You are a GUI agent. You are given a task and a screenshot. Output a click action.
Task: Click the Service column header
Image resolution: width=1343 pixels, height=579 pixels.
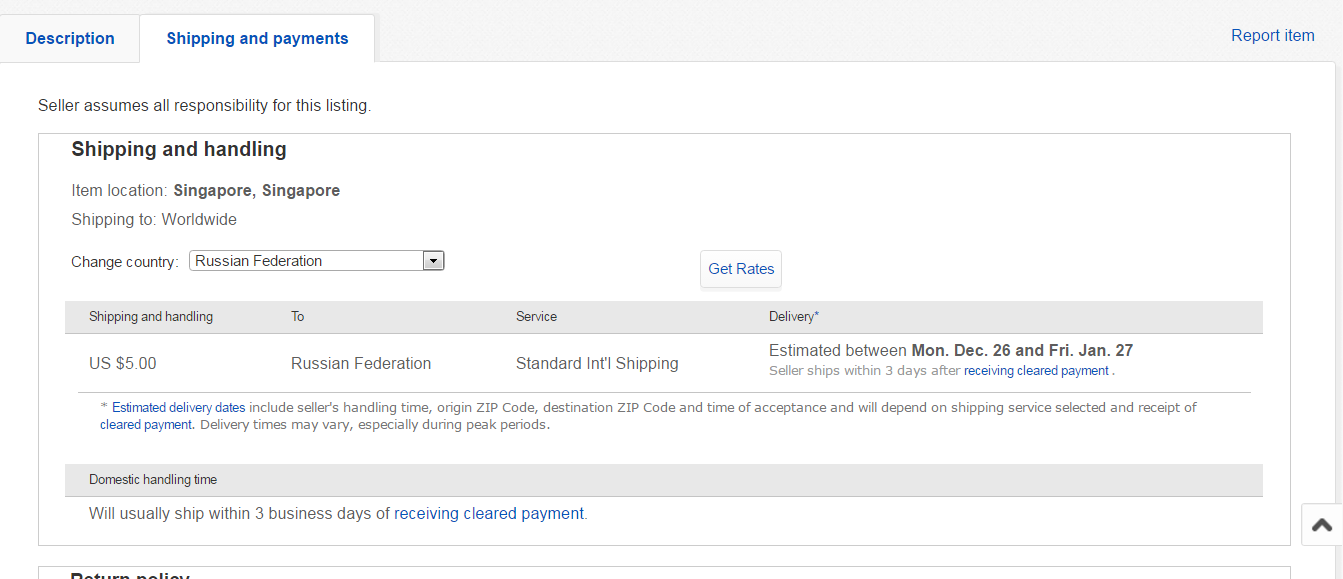coord(536,317)
